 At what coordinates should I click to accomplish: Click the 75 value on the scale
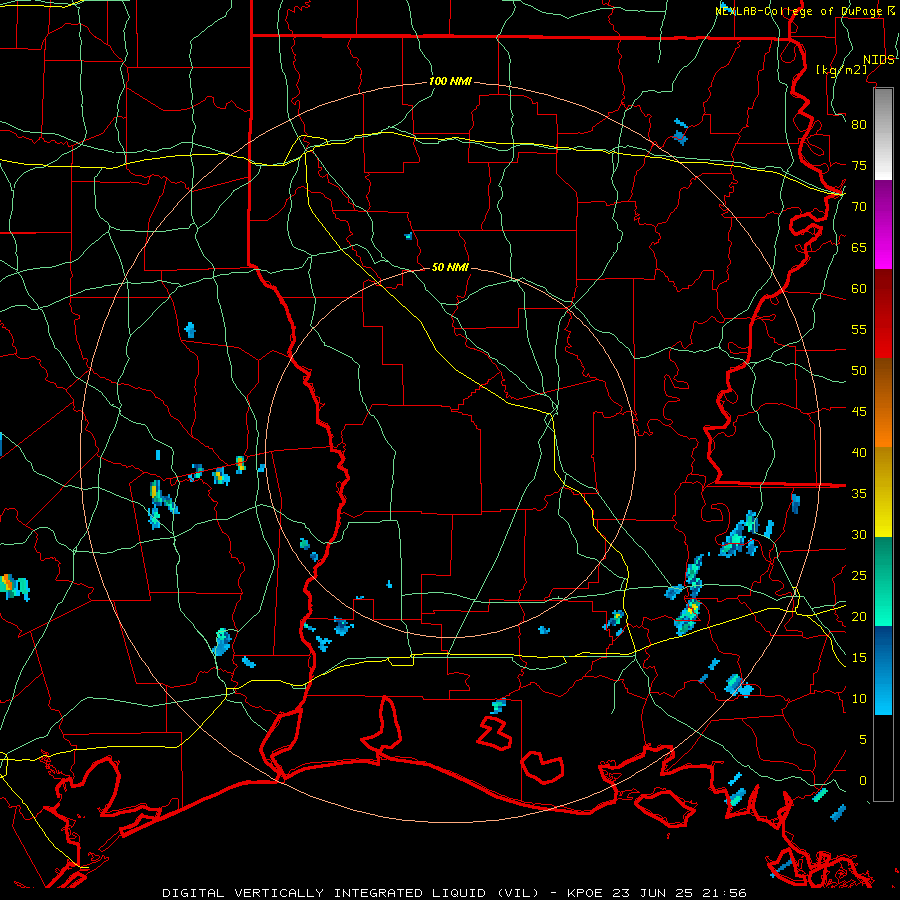(859, 166)
